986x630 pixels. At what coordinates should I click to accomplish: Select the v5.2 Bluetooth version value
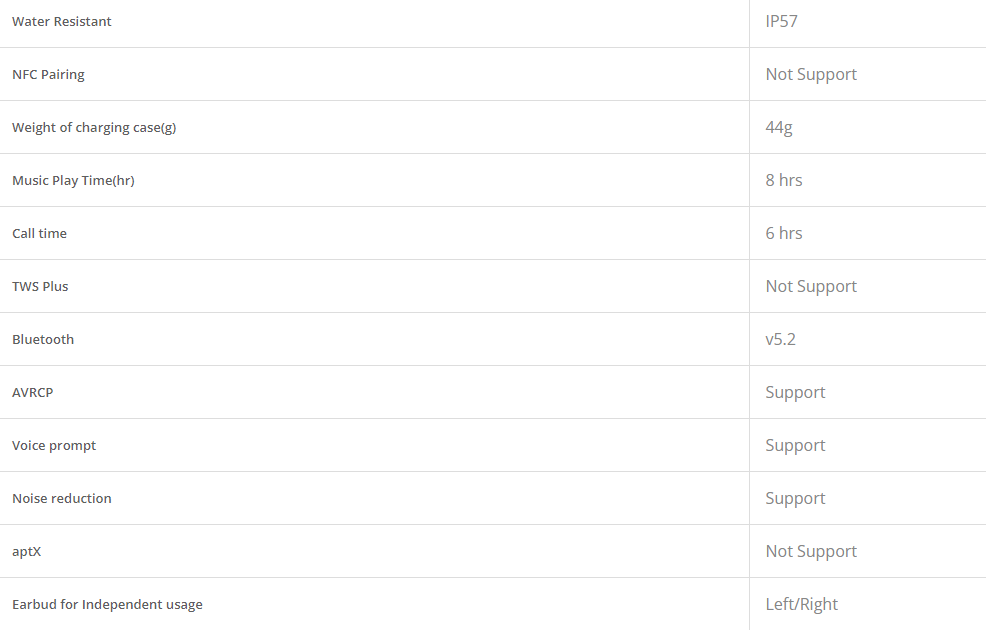point(780,339)
